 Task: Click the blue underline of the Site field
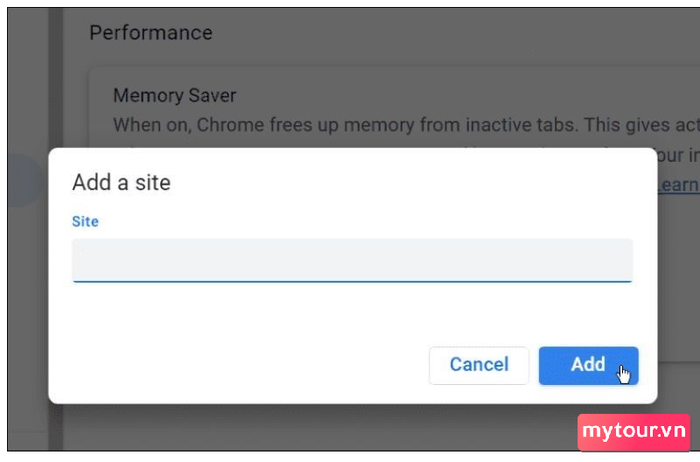tap(352, 281)
